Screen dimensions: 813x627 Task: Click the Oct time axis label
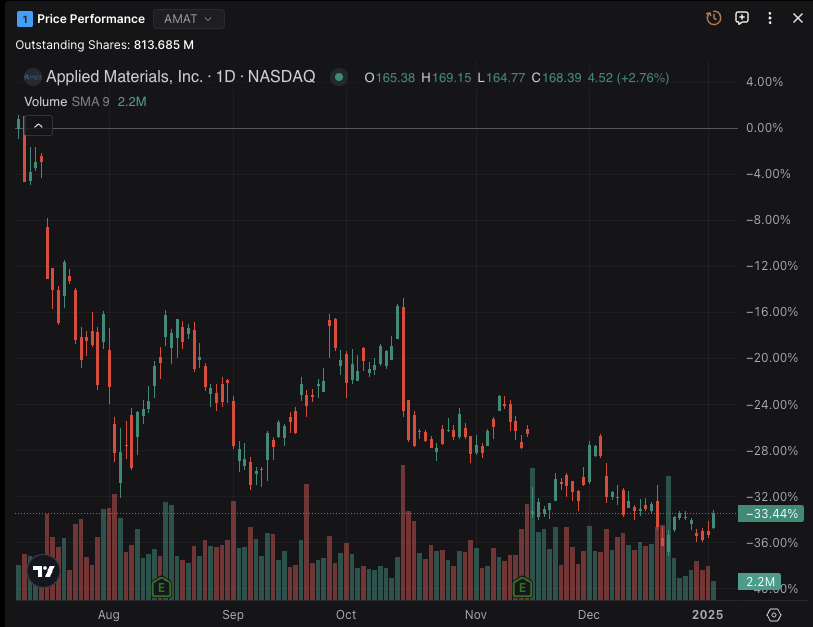[x=346, y=615]
